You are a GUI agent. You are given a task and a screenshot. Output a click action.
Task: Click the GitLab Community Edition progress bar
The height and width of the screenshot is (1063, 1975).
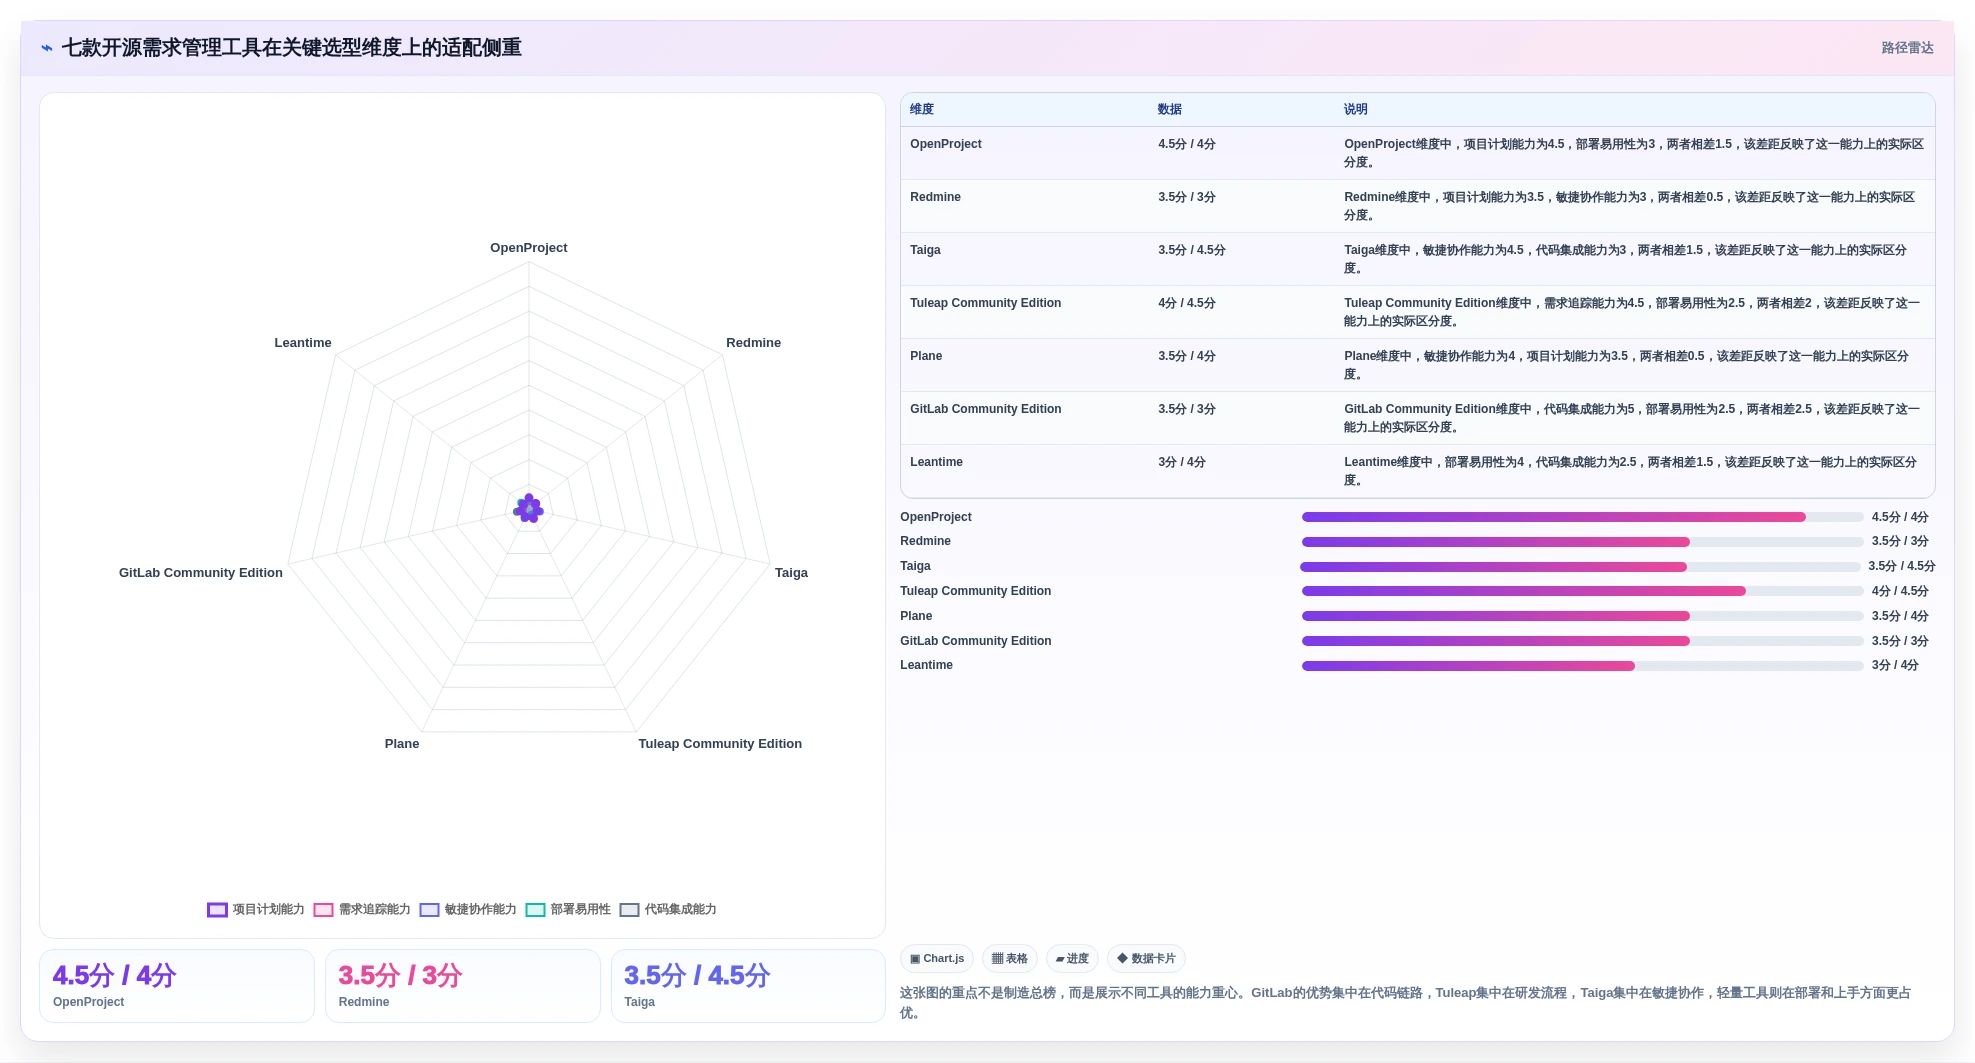[1582, 641]
